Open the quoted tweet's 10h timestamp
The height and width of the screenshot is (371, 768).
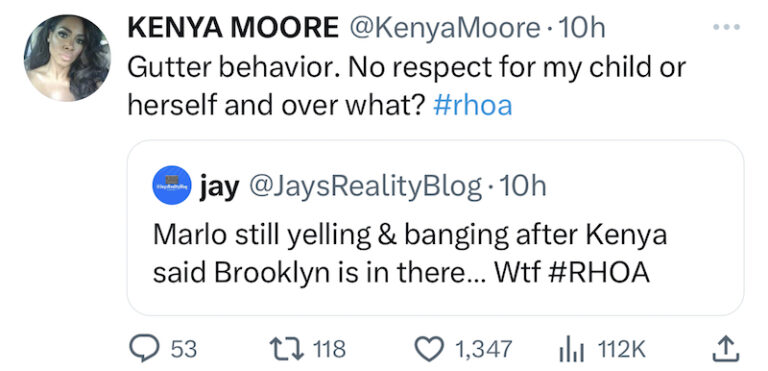(x=522, y=186)
